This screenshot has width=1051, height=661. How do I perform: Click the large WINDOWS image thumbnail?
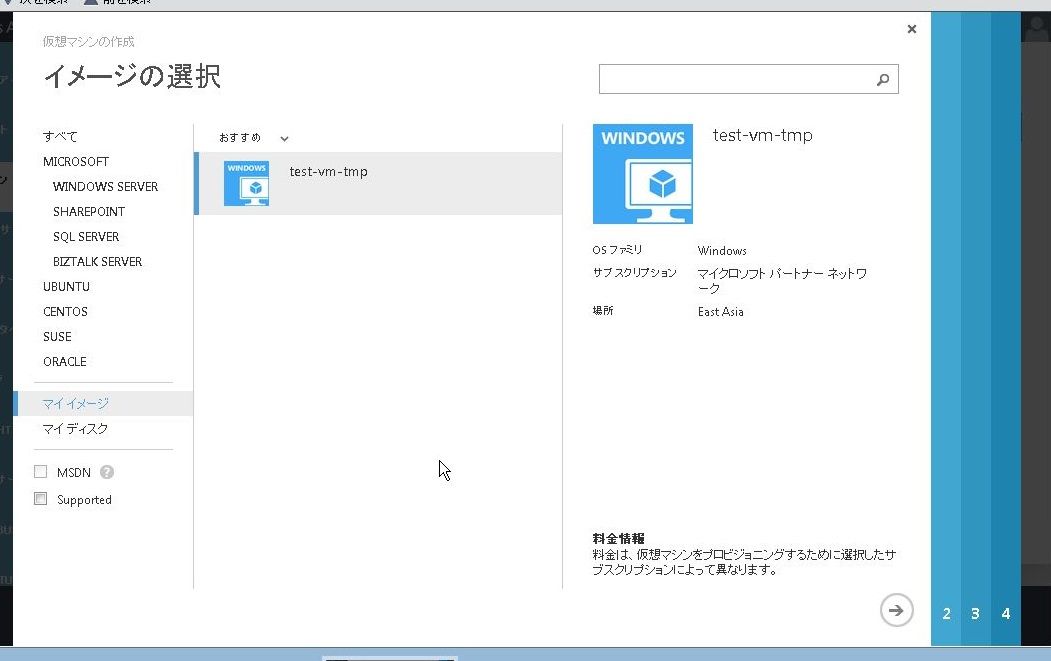pyautogui.click(x=643, y=174)
